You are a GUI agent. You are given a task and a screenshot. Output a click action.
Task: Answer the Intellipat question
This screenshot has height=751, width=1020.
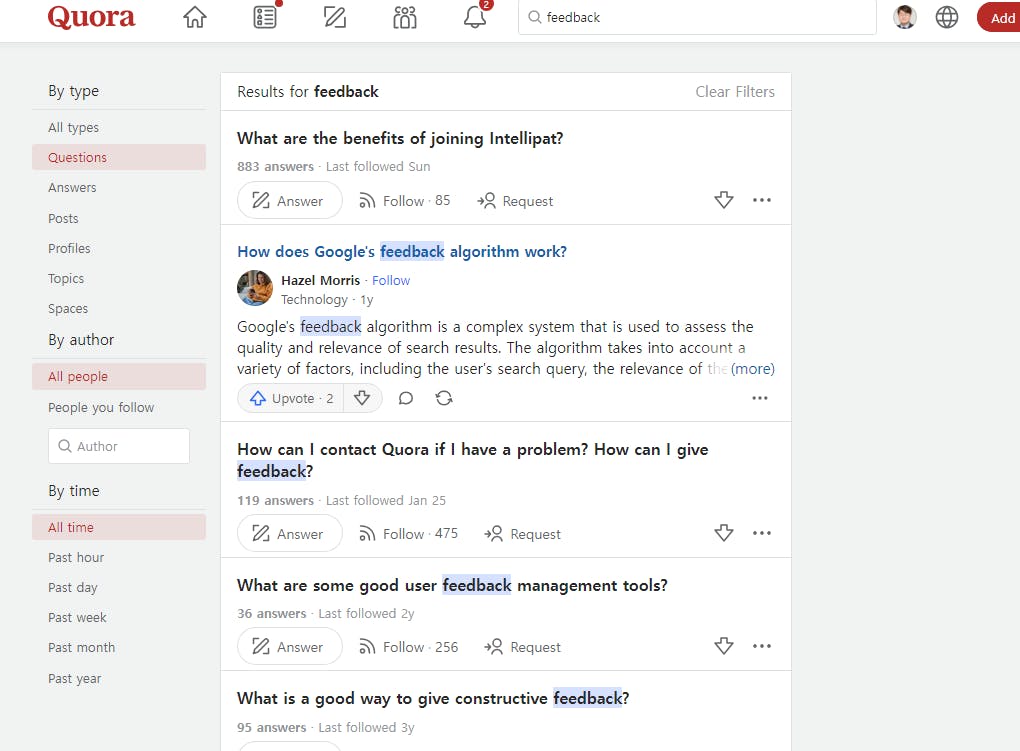tap(289, 200)
